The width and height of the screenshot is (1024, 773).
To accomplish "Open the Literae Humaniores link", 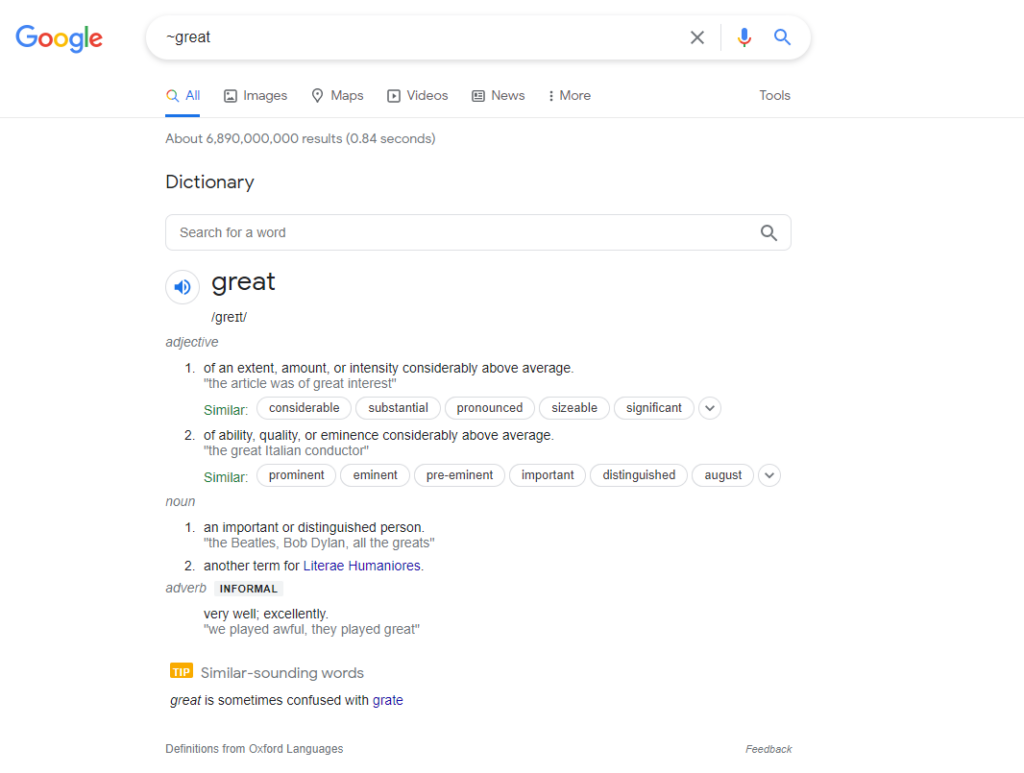I will click(361, 566).
